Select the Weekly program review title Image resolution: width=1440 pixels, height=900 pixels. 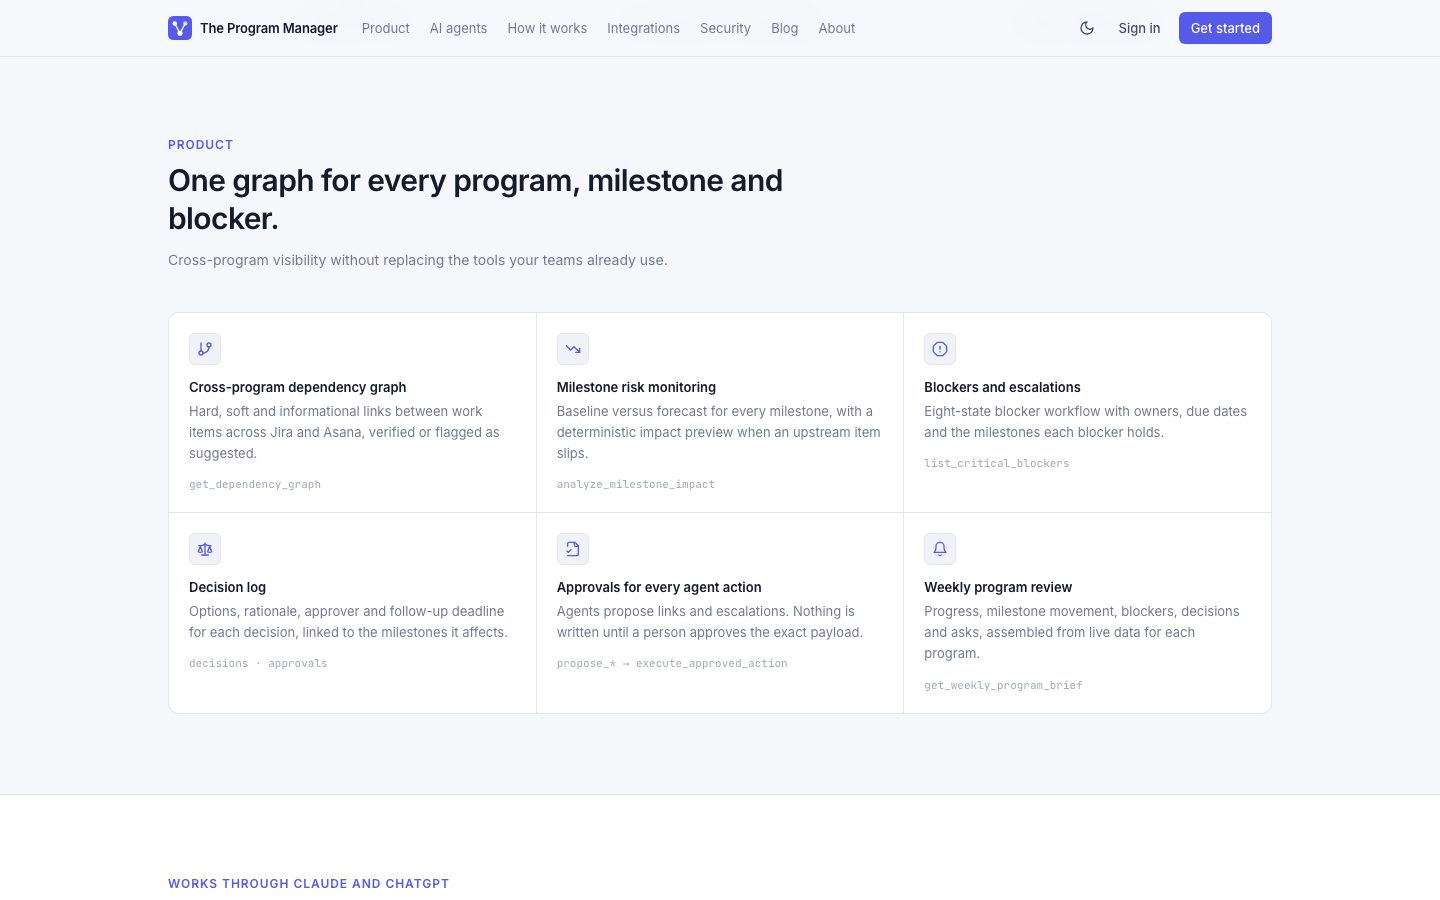[x=998, y=587]
